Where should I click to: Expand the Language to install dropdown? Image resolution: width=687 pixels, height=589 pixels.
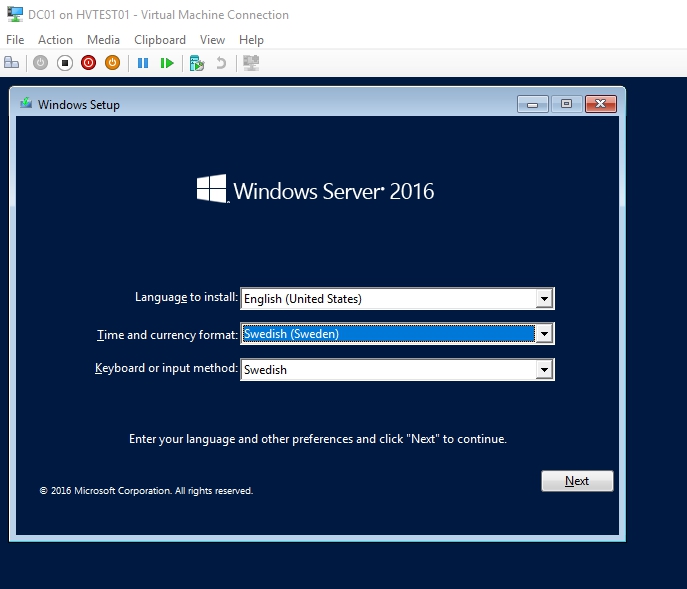[544, 298]
